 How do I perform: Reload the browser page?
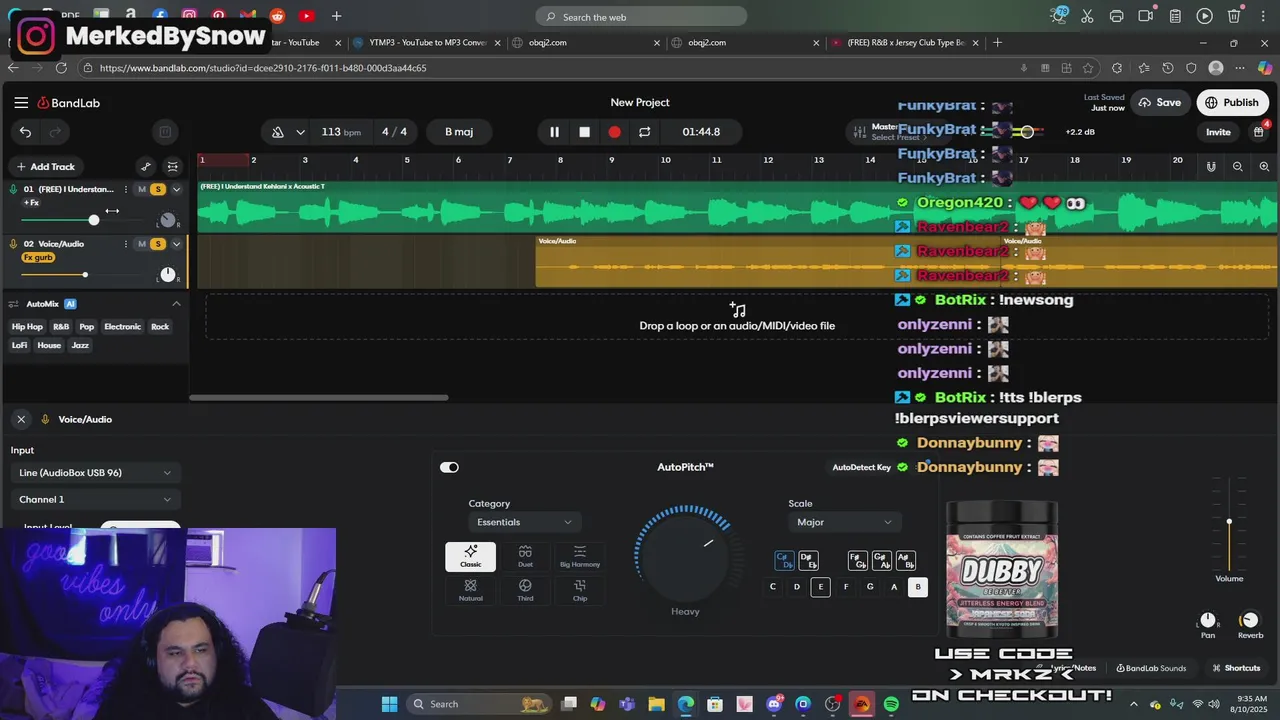coord(61,68)
